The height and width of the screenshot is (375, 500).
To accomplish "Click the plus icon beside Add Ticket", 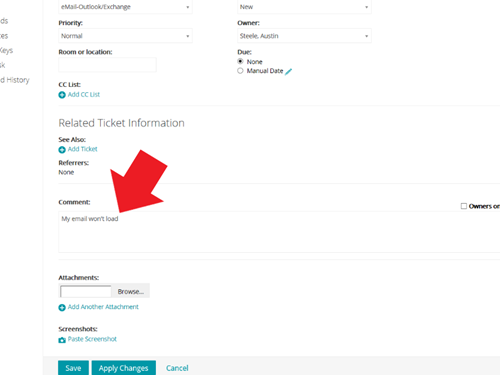I will (x=62, y=150).
